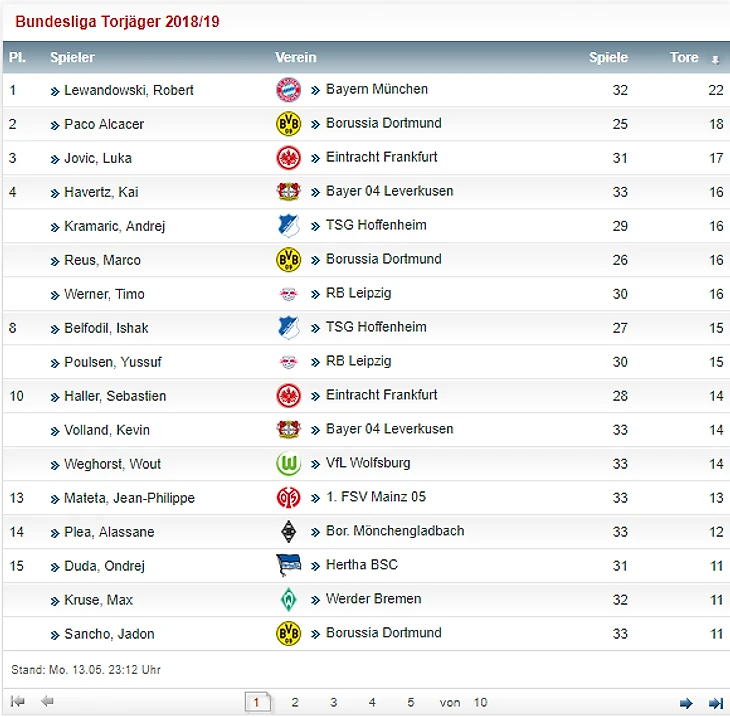The height and width of the screenshot is (717, 730).
Task: Go to first page arrow
Action: (x=18, y=701)
